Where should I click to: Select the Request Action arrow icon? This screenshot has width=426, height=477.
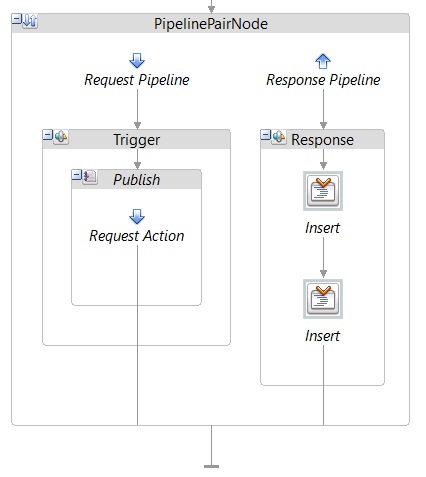tap(137, 217)
